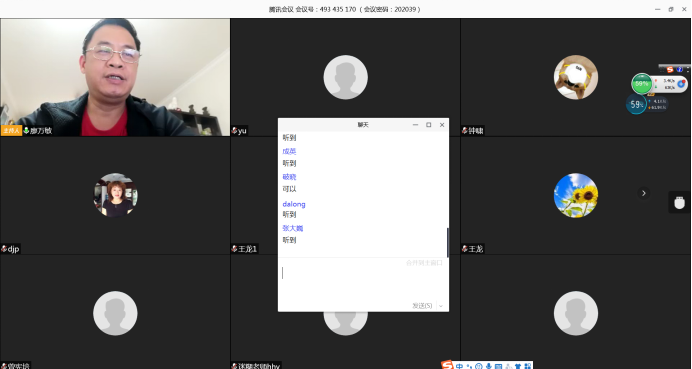Open send options dropdown arrow in chat
Image resolution: width=692 pixels, height=369 pixels.
[x=441, y=306]
